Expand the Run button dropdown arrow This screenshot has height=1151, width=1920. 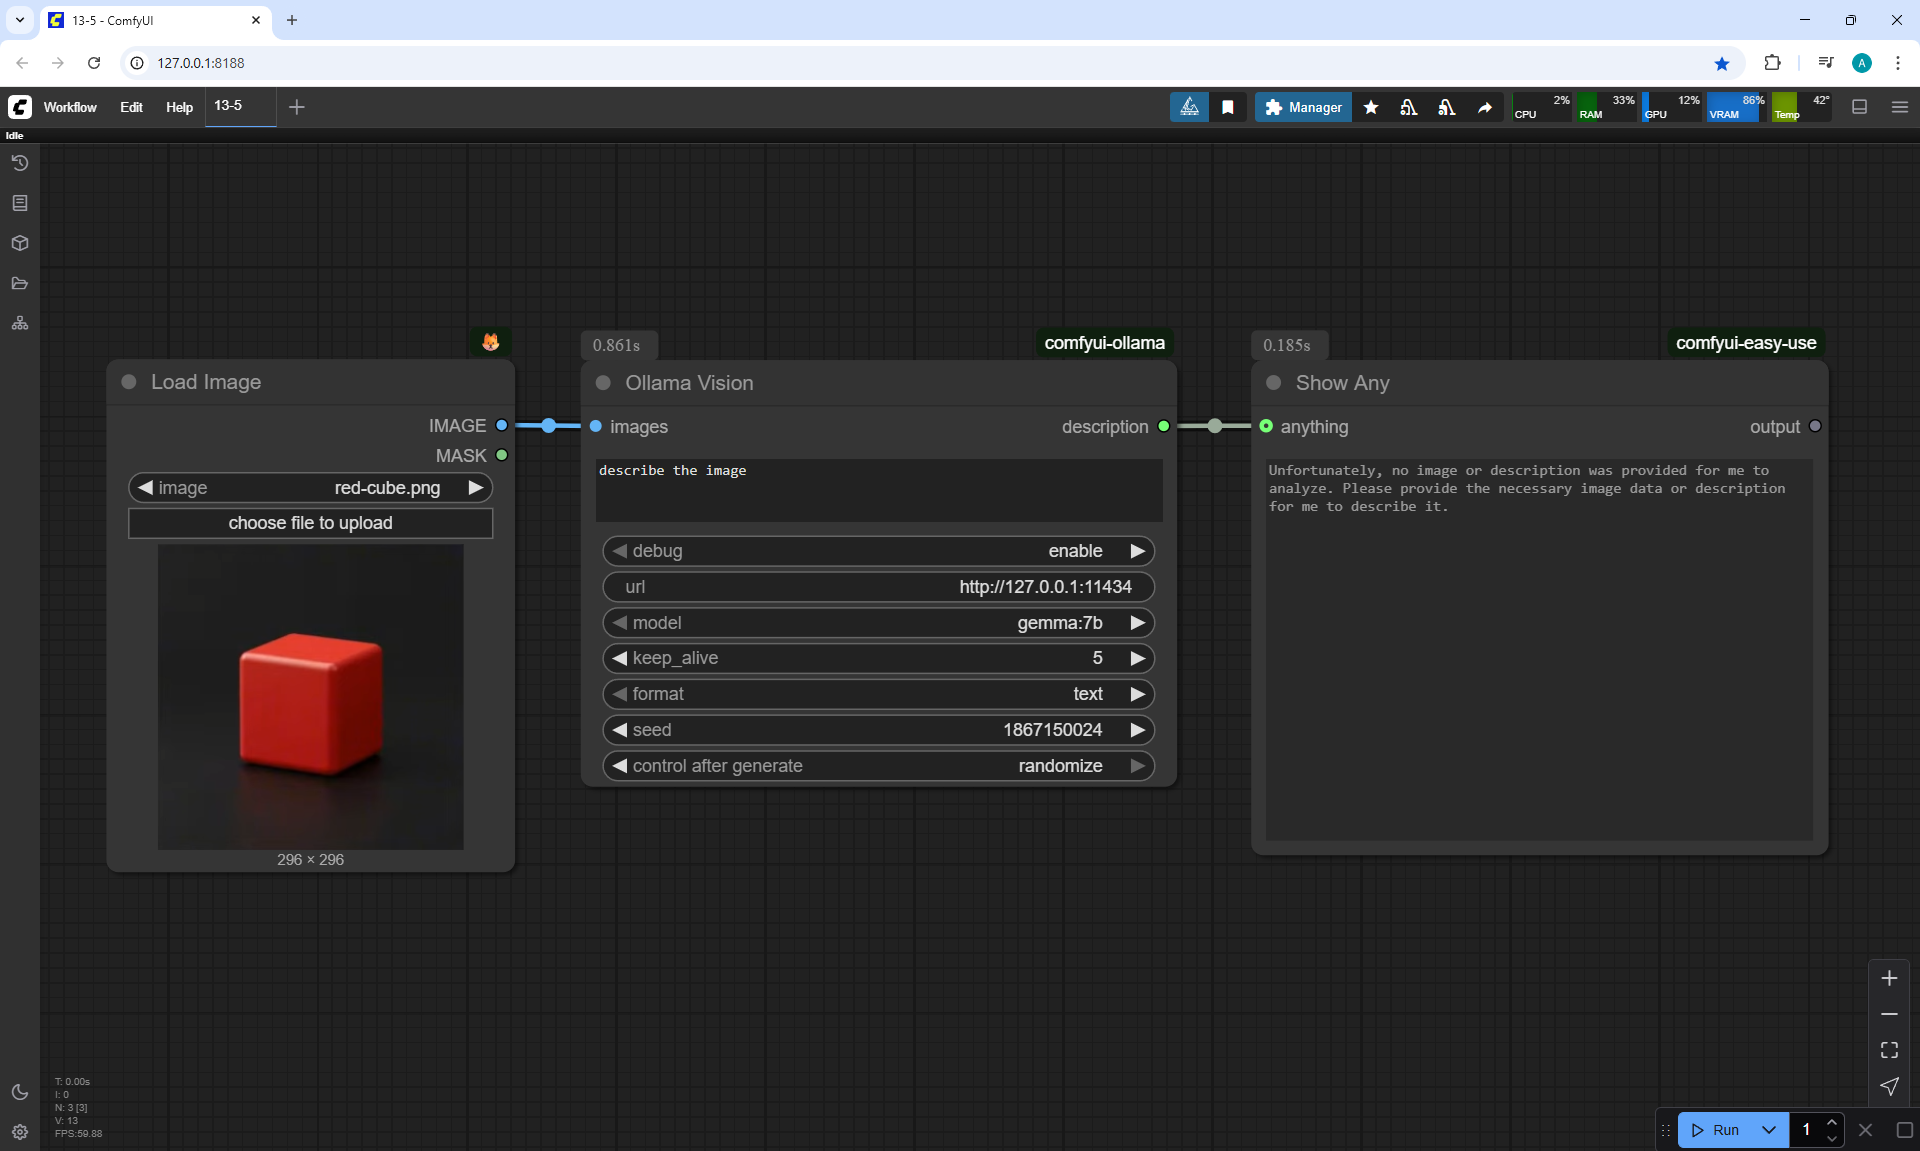pos(1769,1130)
